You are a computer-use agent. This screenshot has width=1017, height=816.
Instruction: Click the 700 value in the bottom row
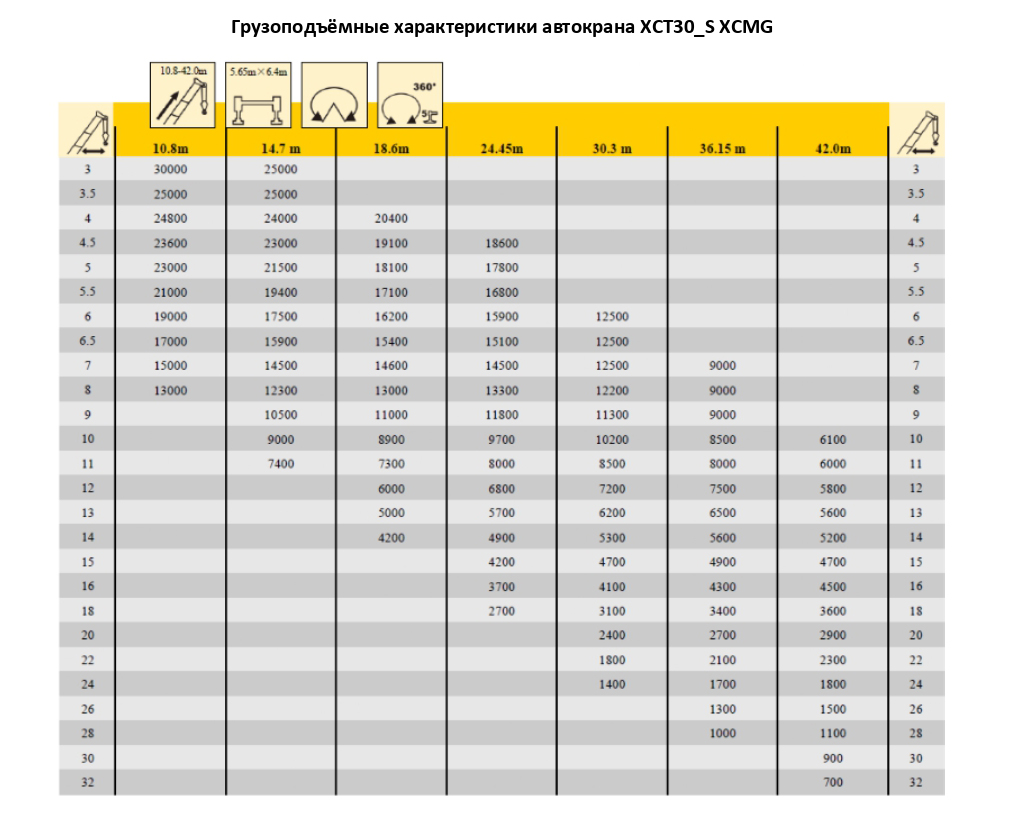point(832,783)
